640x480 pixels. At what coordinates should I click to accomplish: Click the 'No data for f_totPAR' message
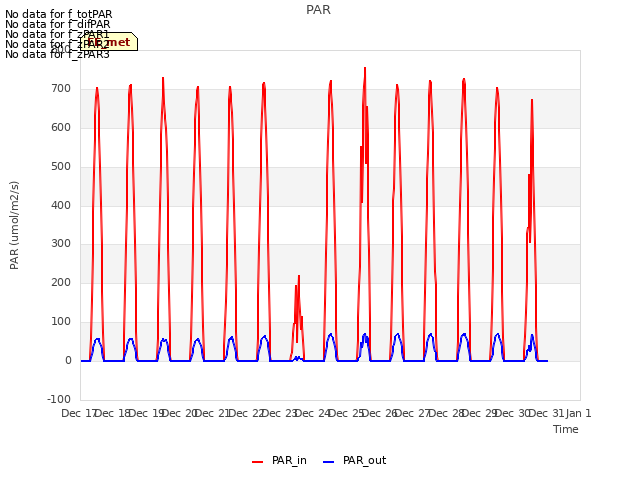(59, 14)
